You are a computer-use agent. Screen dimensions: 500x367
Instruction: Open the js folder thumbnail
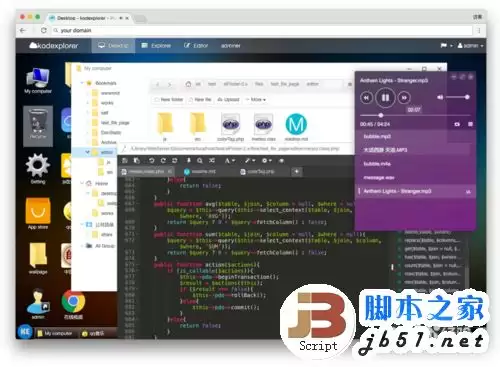(165, 127)
